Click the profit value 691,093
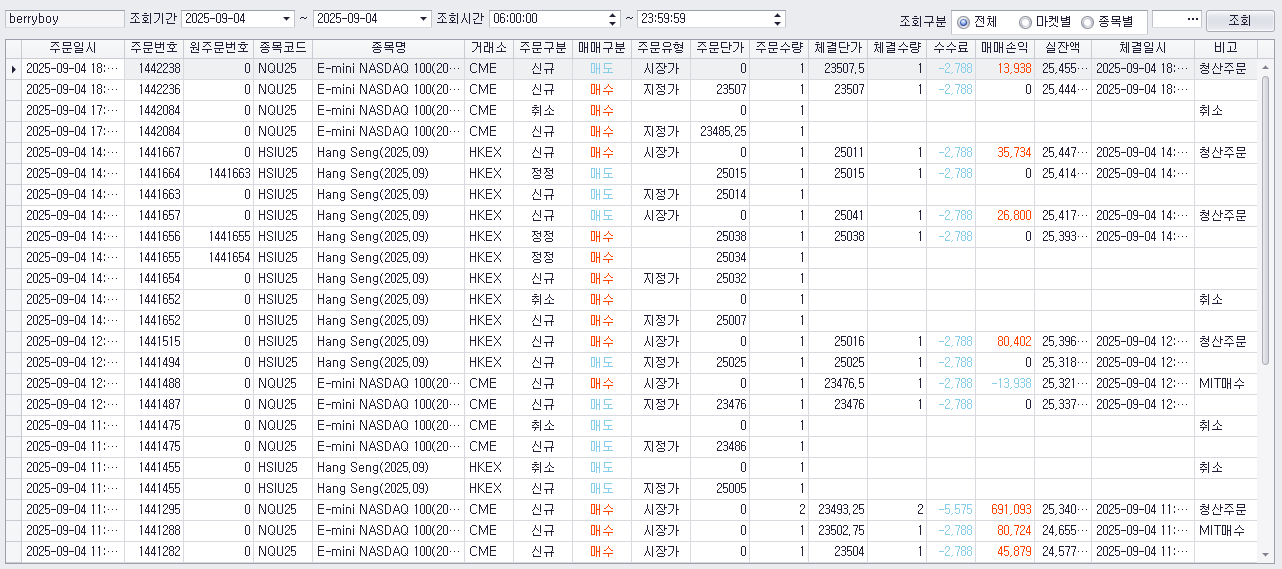Image resolution: width=1282 pixels, height=569 pixels. 1010,510
